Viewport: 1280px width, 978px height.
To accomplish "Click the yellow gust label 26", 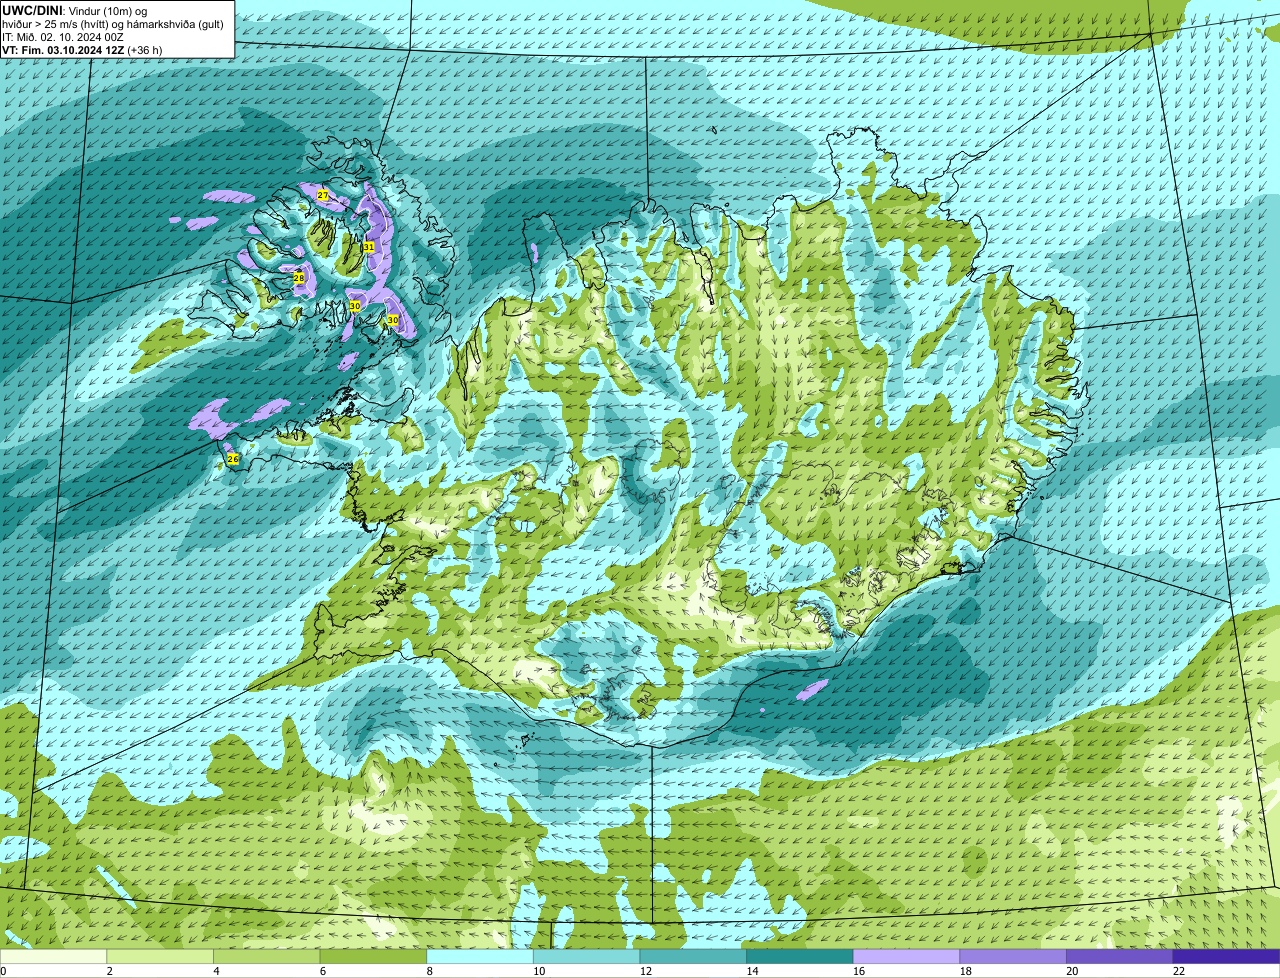I will point(233,459).
